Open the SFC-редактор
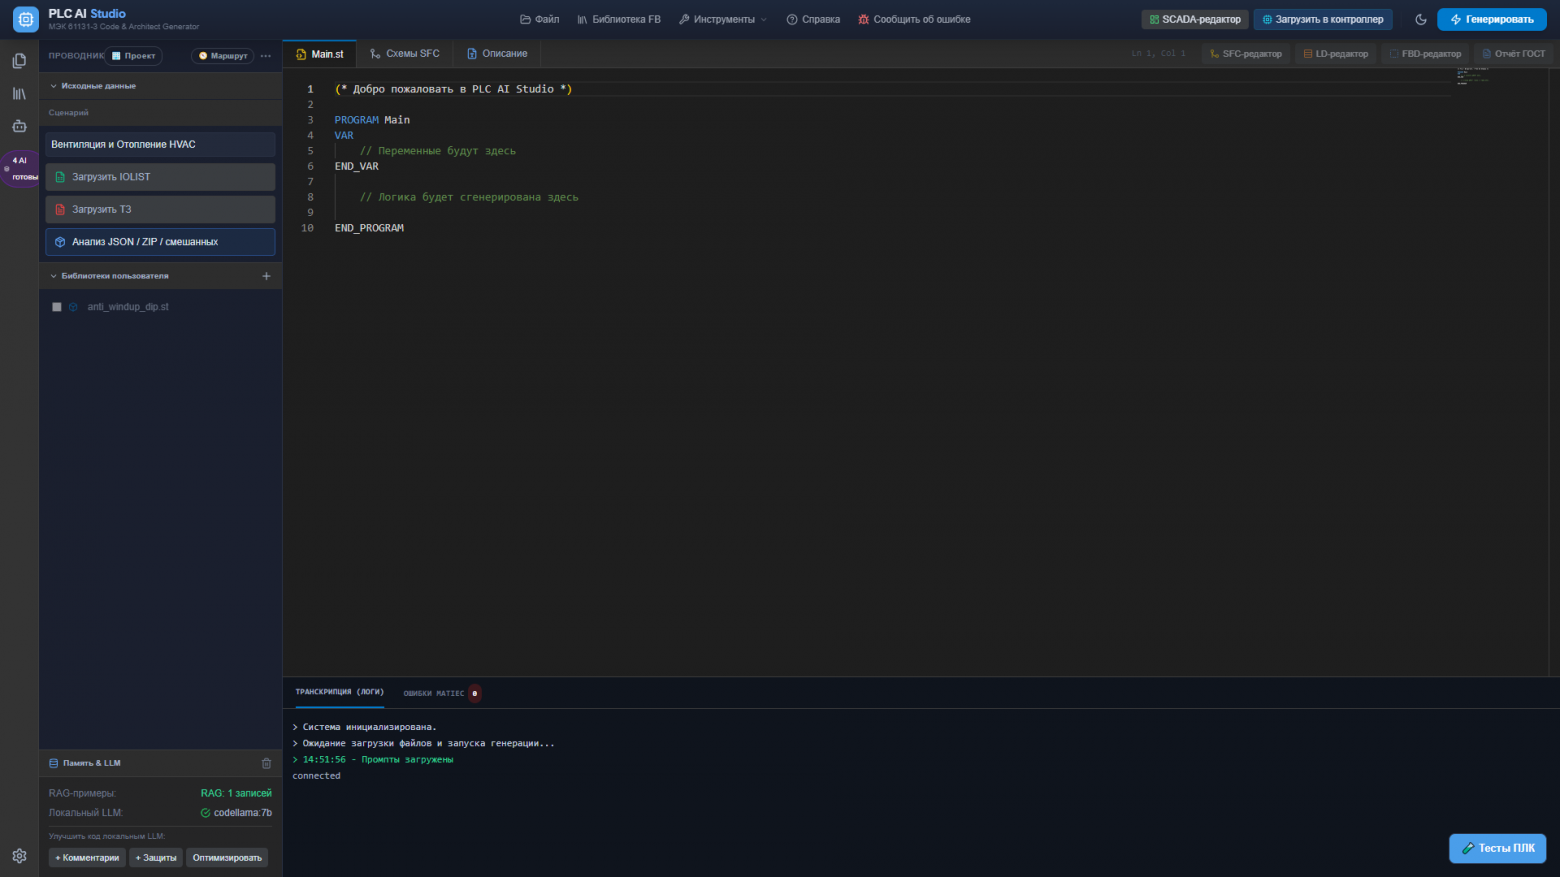The height and width of the screenshot is (877, 1560). [x=1246, y=54]
